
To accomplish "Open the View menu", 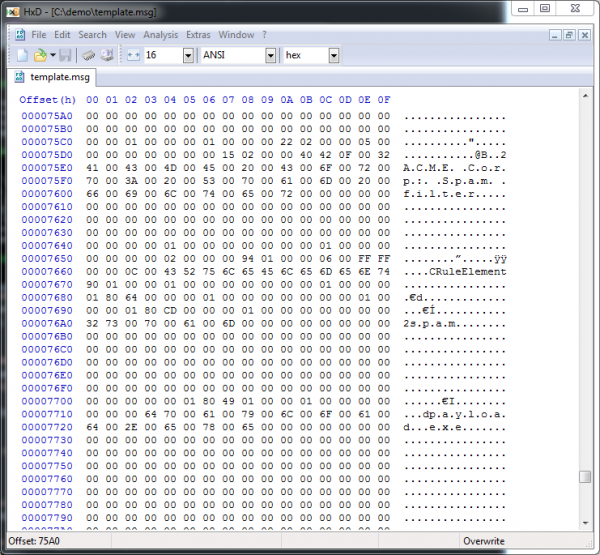I will pos(125,35).
